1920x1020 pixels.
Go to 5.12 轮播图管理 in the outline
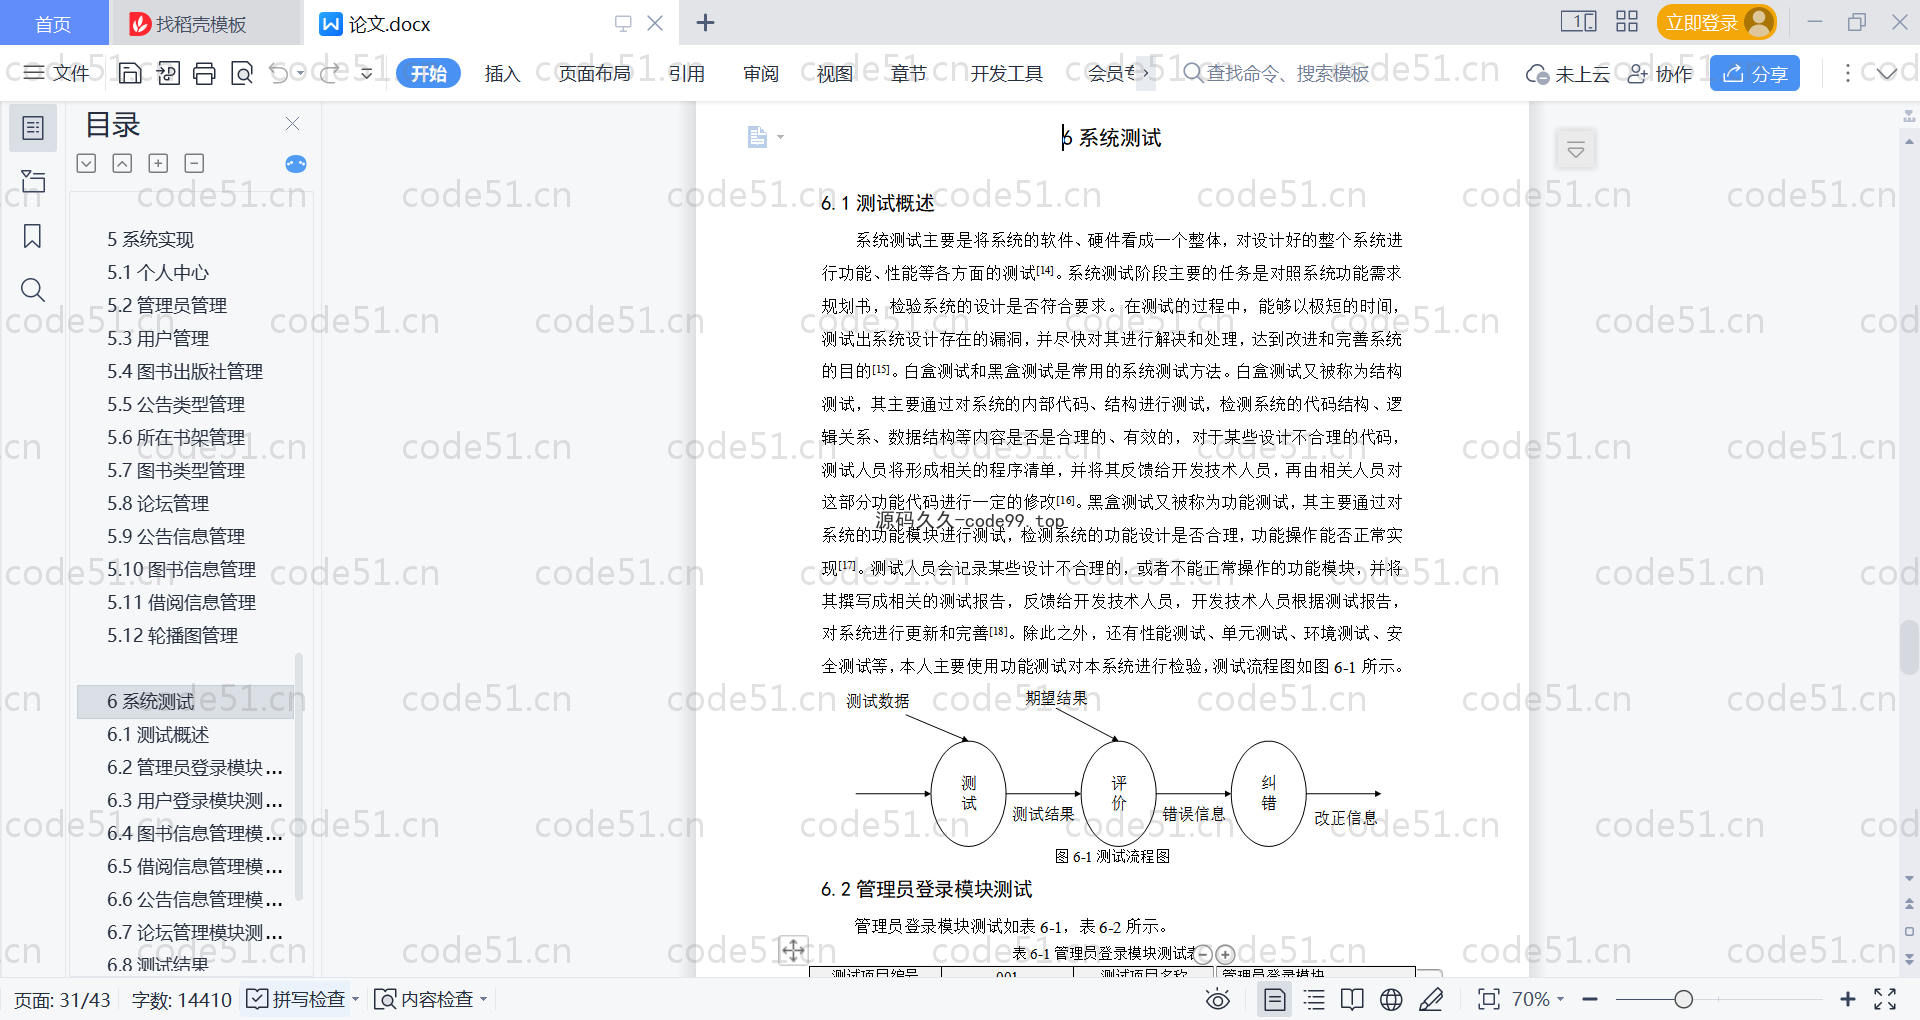172,635
